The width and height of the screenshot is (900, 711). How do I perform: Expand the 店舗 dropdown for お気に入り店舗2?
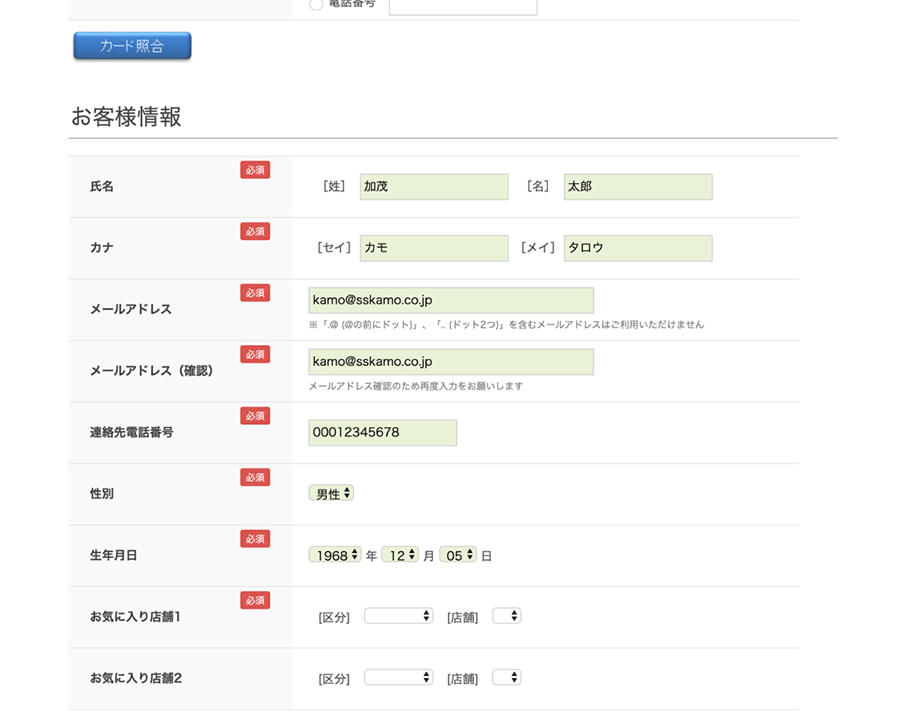point(507,678)
